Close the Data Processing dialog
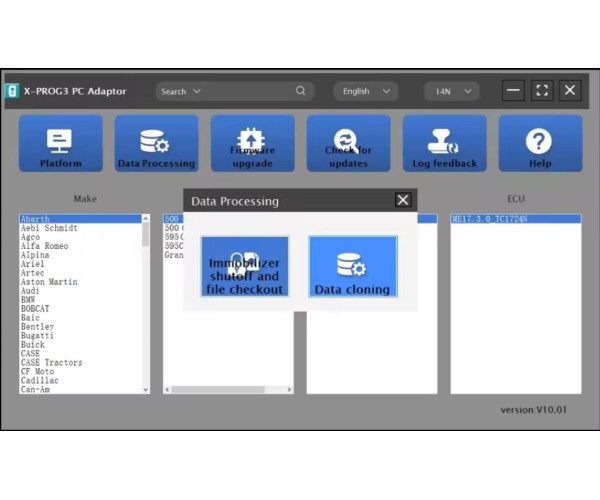The width and height of the screenshot is (600, 500). [x=403, y=200]
